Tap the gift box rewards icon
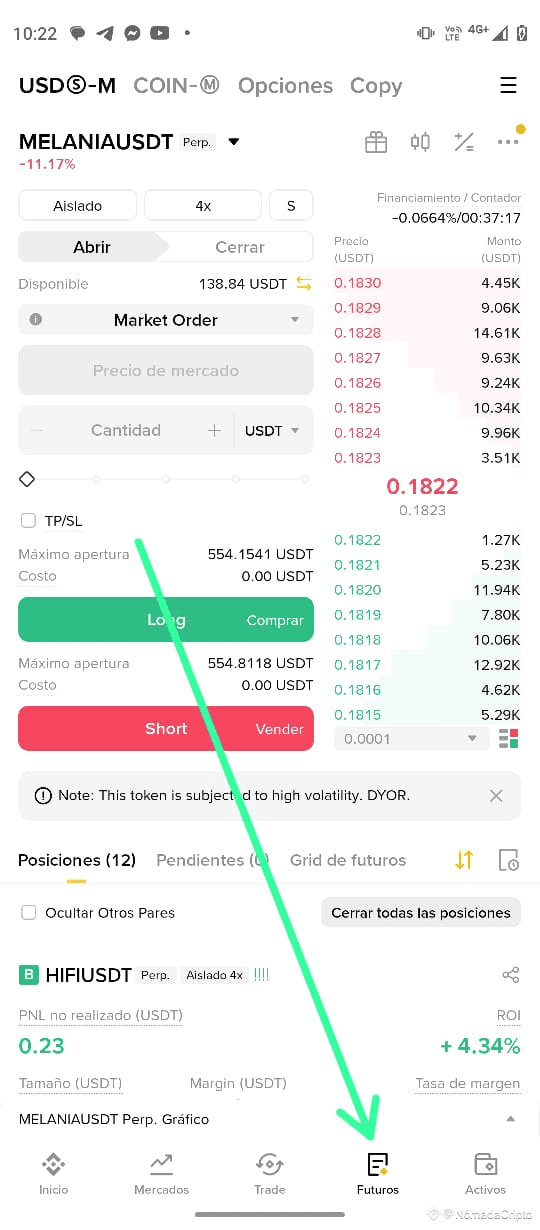Viewport: 540px width, 1230px height. [x=376, y=142]
